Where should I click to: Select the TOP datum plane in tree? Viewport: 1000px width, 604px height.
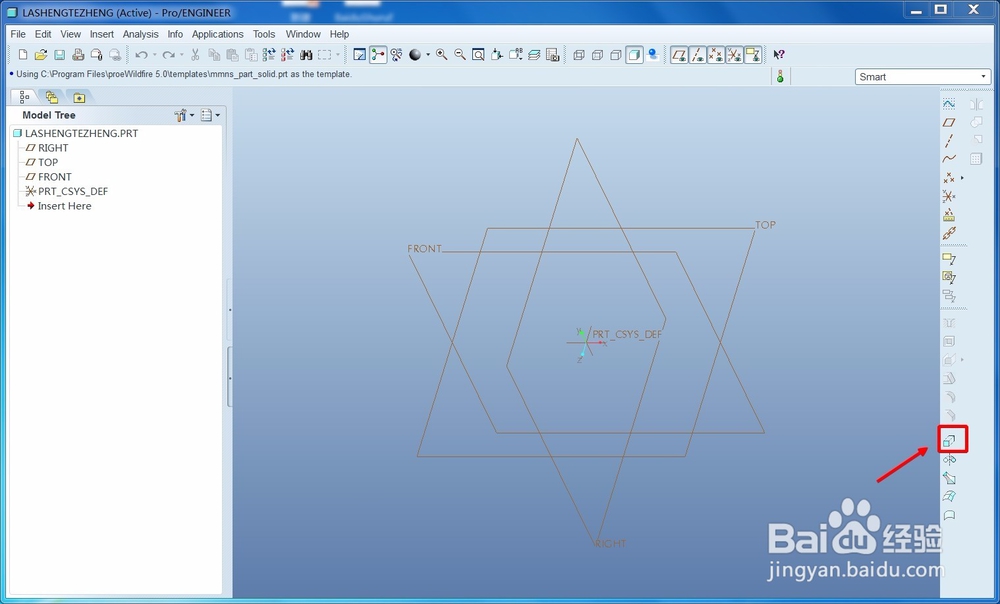pos(41,163)
